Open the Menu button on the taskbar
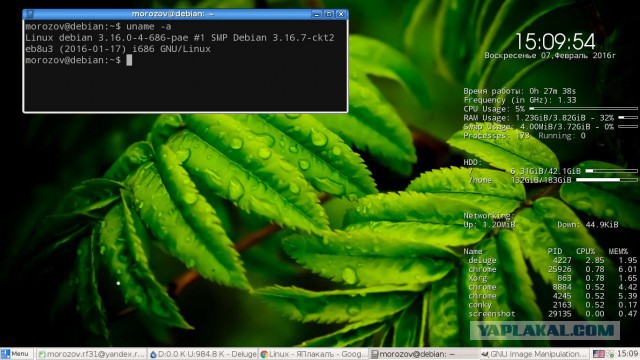Image resolution: width=640 pixels, height=360 pixels. [x=16, y=354]
